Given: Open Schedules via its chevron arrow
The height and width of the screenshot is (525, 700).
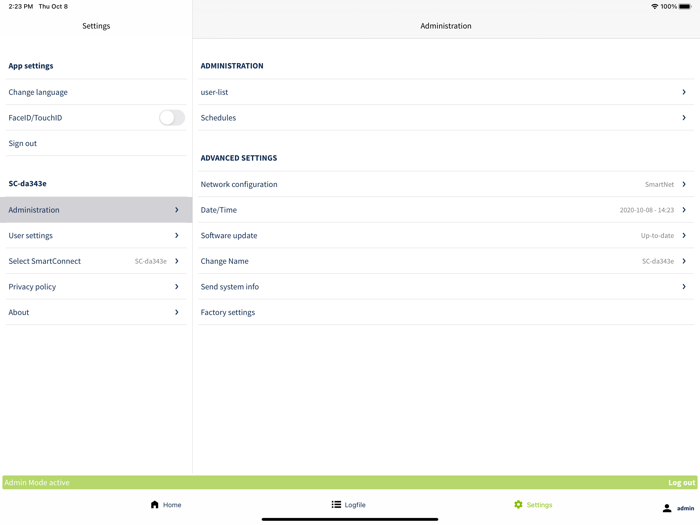Looking at the screenshot, I should (684, 118).
